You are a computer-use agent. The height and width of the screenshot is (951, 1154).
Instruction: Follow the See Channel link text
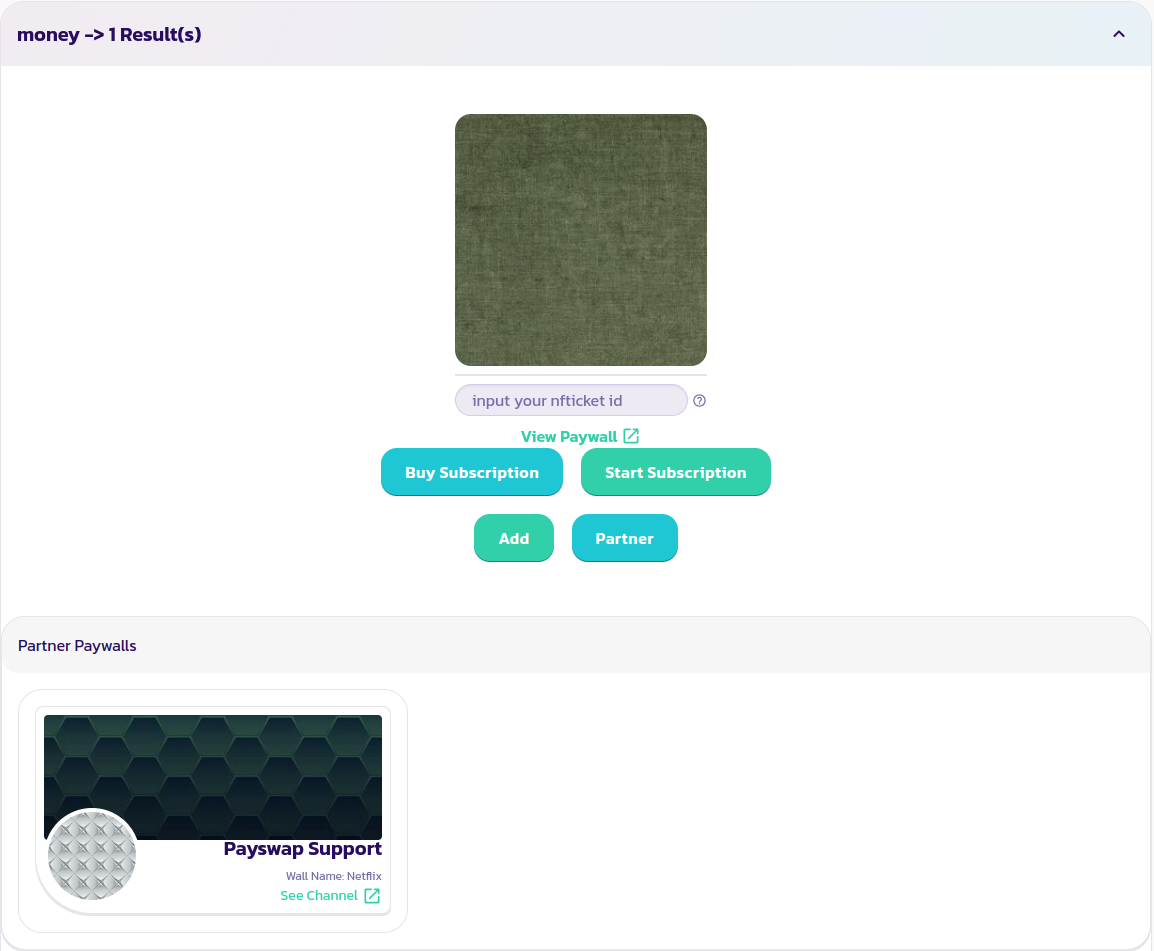point(319,896)
